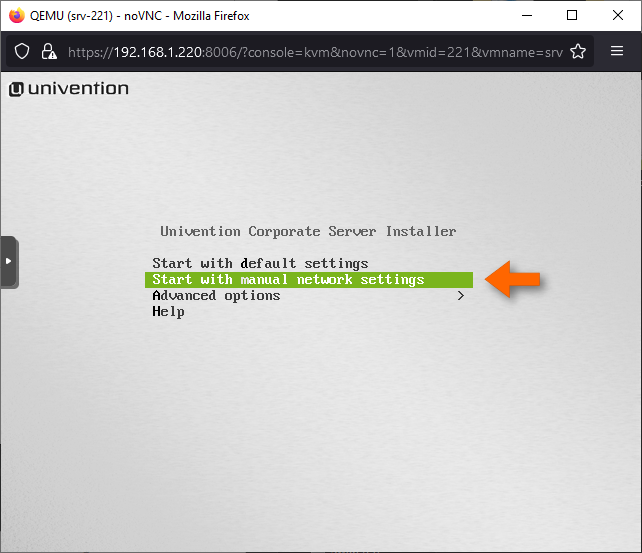The height and width of the screenshot is (553, 642).
Task: Click the tracking protection shield icon
Action: tap(22, 52)
